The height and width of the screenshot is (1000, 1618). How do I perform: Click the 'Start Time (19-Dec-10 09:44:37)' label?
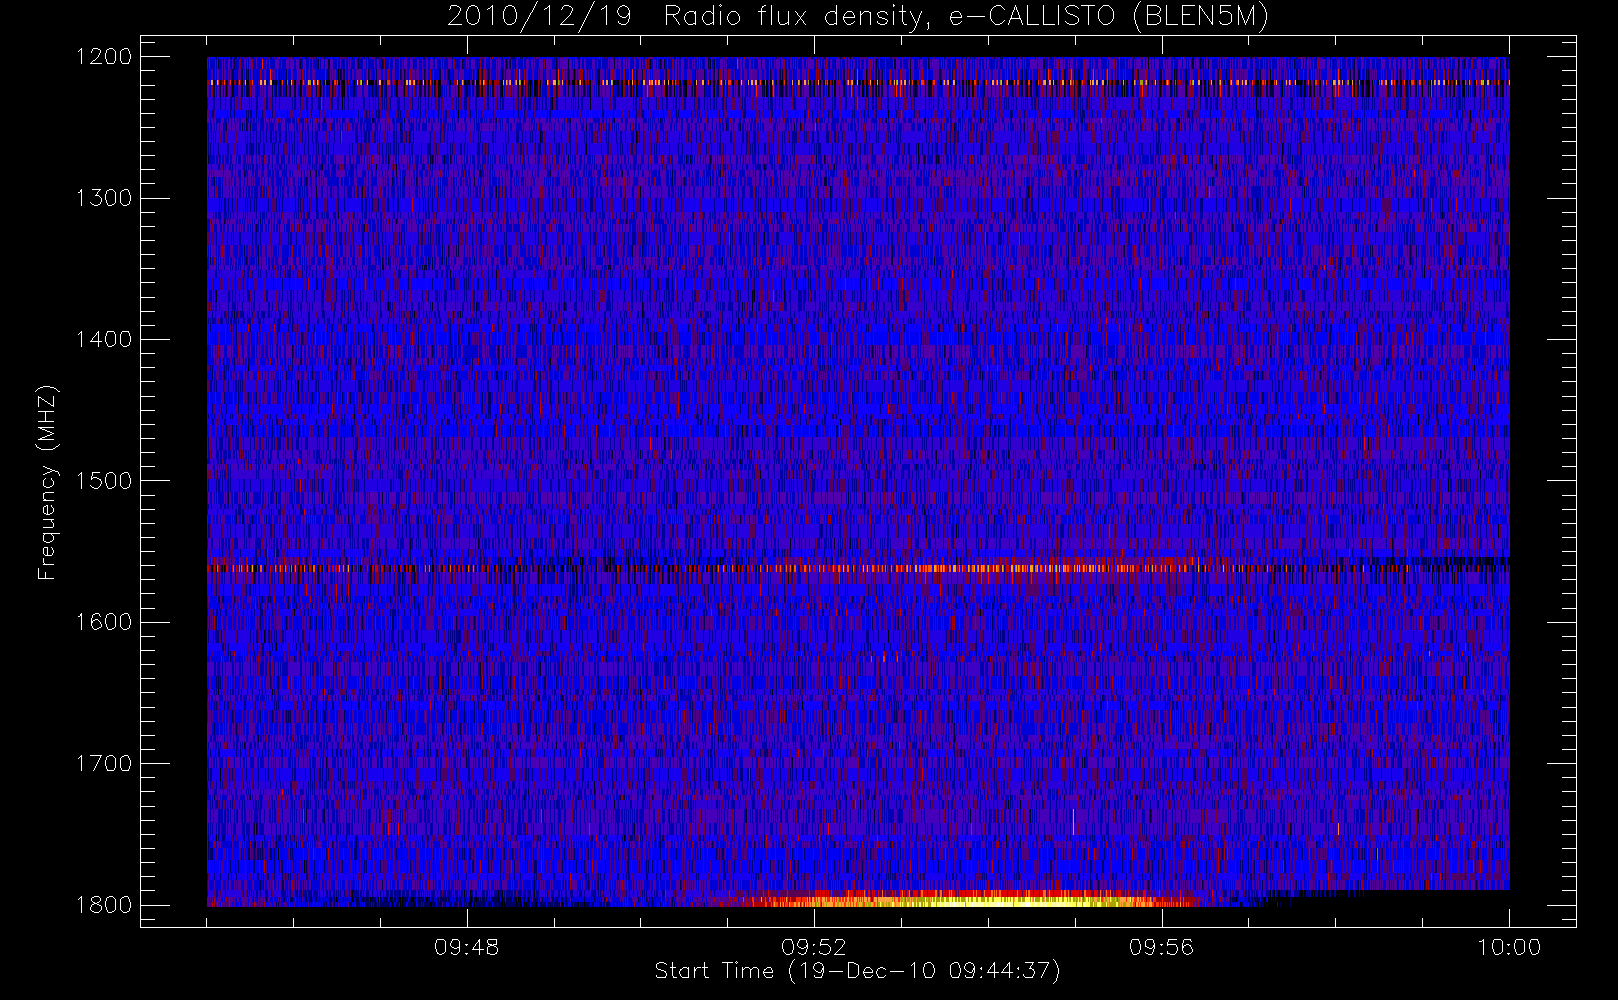pos(857,971)
